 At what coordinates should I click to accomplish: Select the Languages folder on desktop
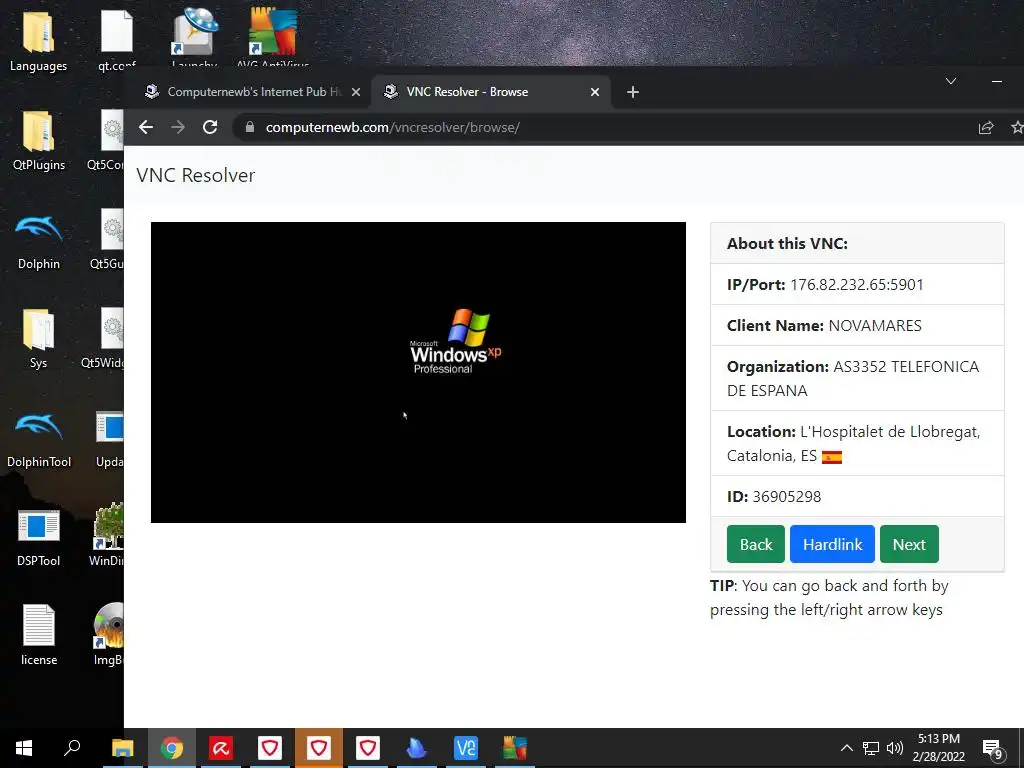point(39,41)
